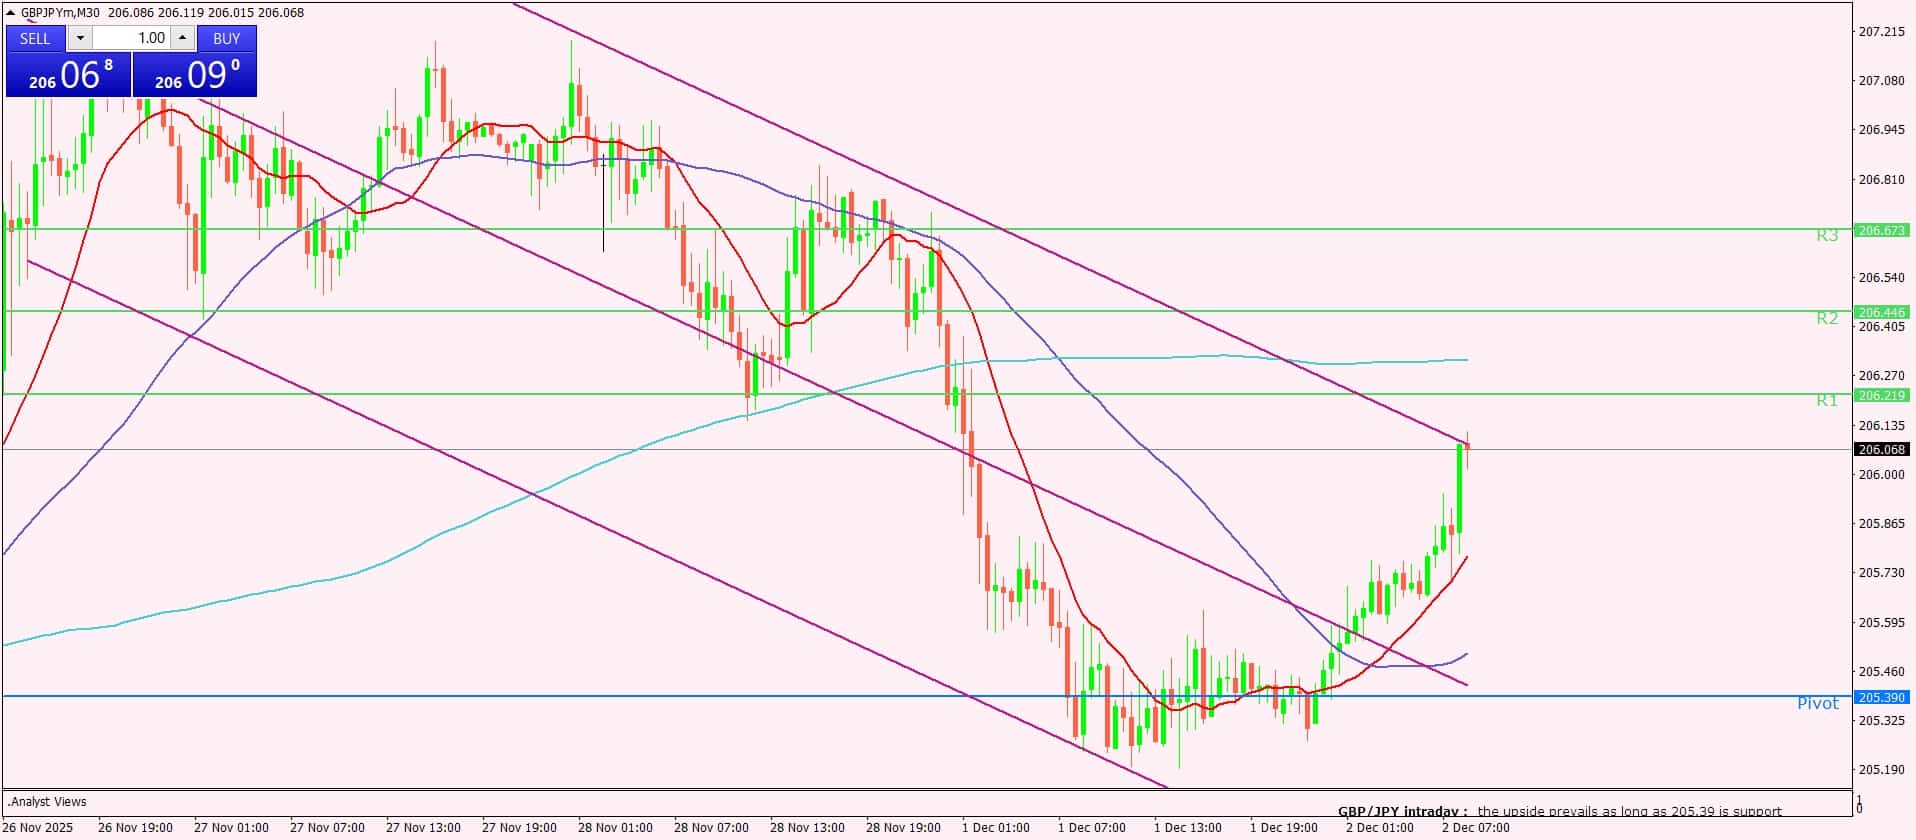Select the Pivot level label
The image size is (1916, 840).
[x=1818, y=704]
